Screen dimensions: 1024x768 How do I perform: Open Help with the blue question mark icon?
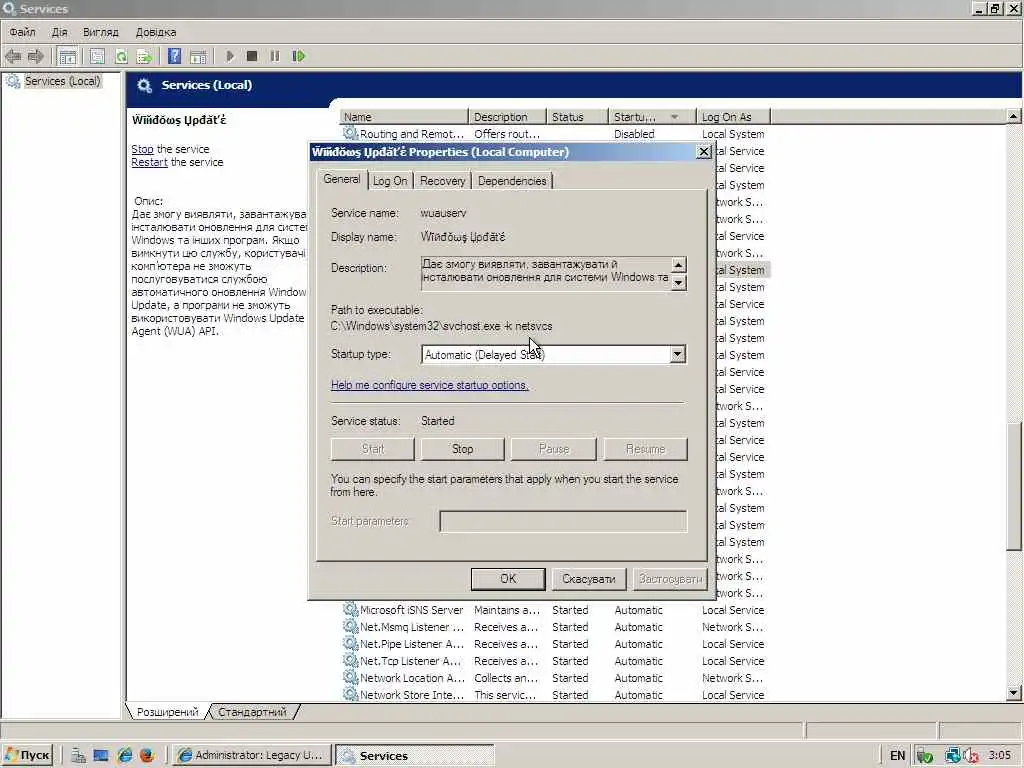click(x=174, y=56)
